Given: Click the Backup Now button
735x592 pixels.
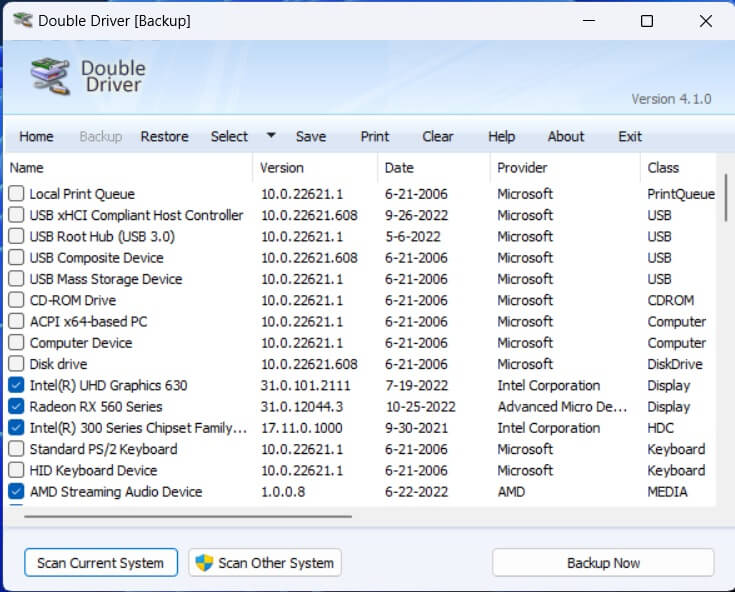Looking at the screenshot, I should tap(603, 562).
